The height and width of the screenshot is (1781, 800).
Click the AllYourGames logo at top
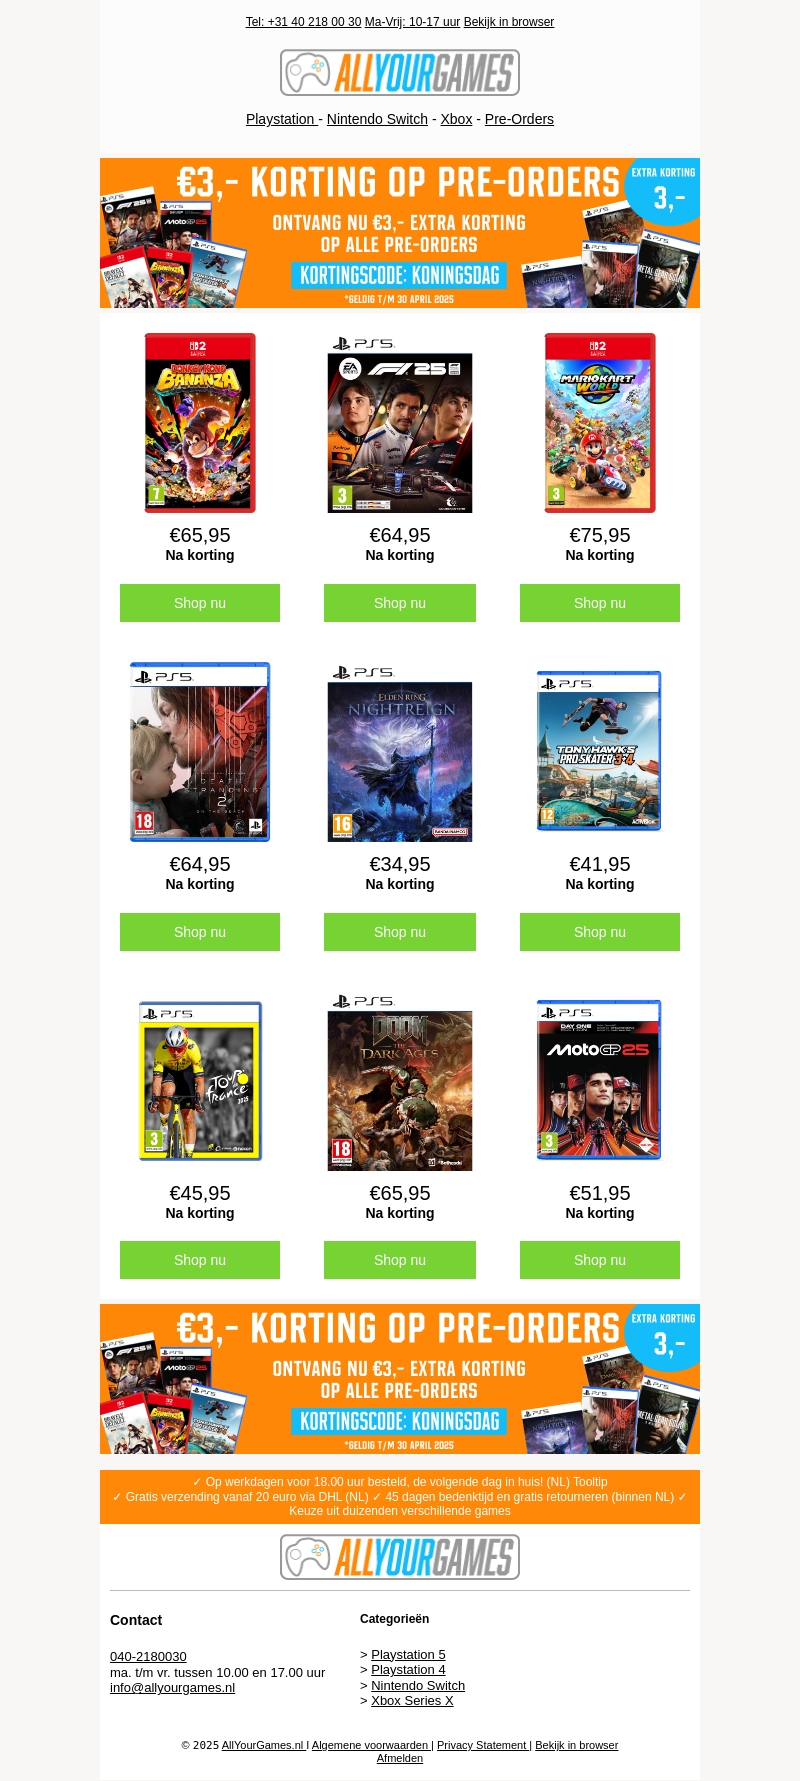pyautogui.click(x=400, y=73)
